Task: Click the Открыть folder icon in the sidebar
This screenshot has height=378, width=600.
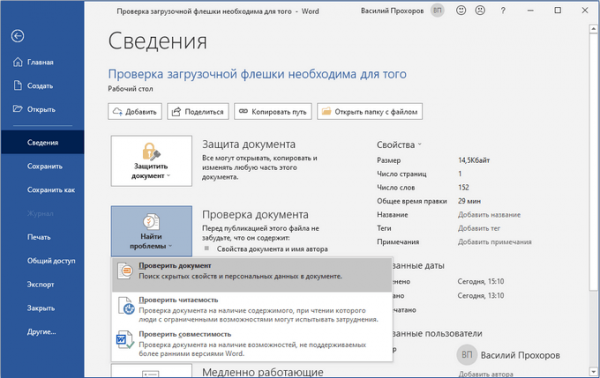Action: (18, 109)
